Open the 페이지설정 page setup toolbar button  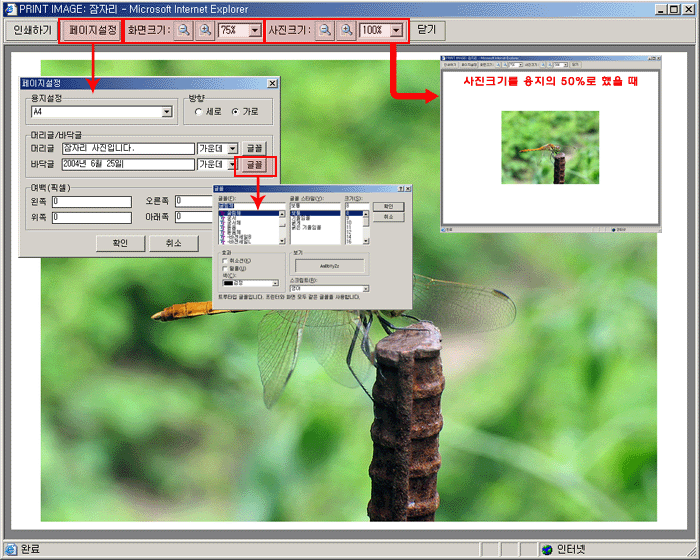click(x=93, y=31)
